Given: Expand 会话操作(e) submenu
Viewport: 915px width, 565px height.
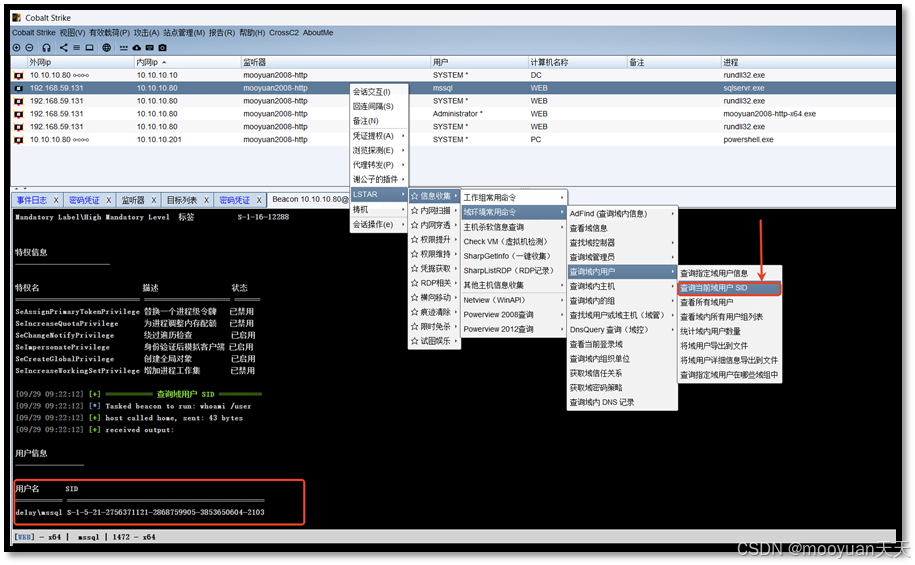Looking at the screenshot, I should [379, 224].
